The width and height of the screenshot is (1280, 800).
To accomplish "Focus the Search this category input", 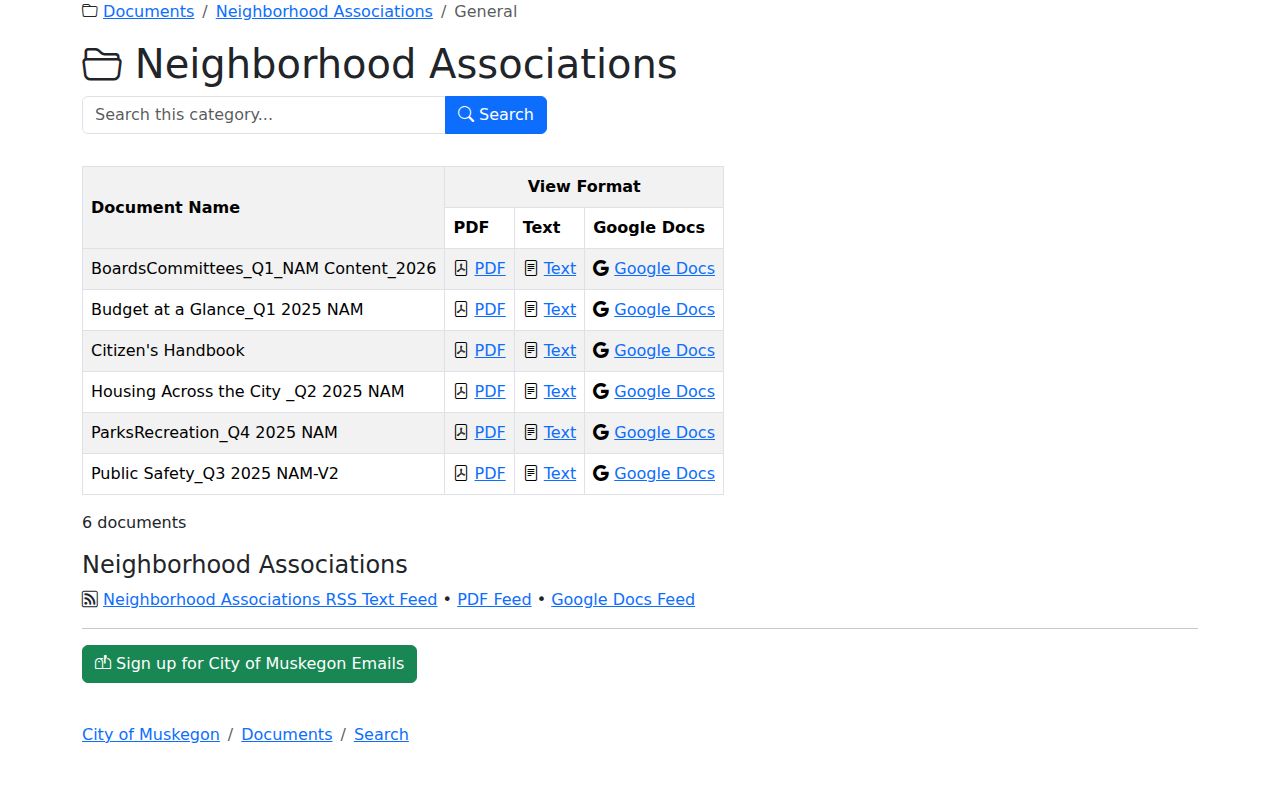I will pos(264,115).
